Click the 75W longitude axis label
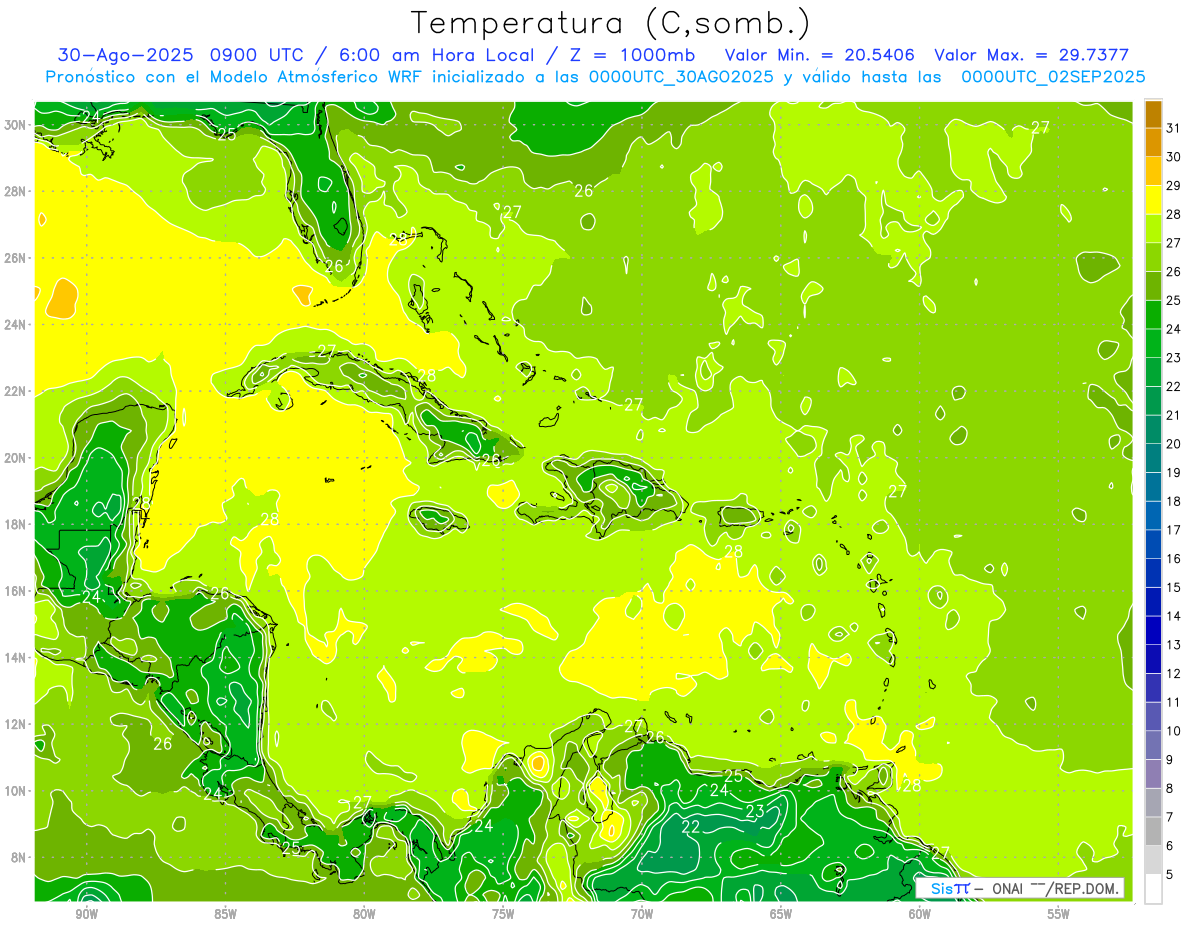 (503, 914)
